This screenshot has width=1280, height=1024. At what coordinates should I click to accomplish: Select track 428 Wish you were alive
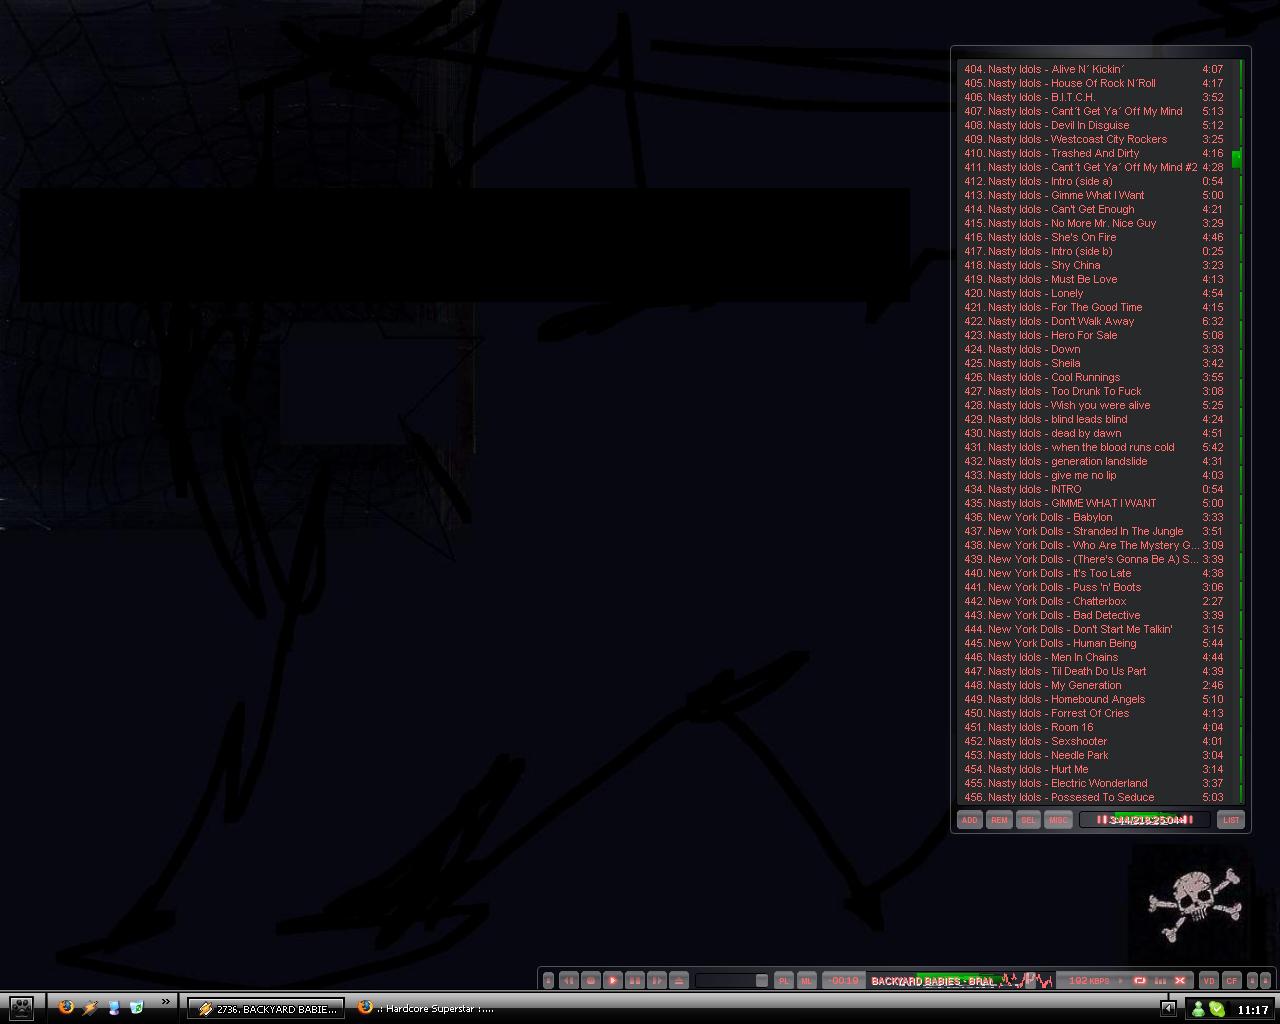coord(1093,405)
